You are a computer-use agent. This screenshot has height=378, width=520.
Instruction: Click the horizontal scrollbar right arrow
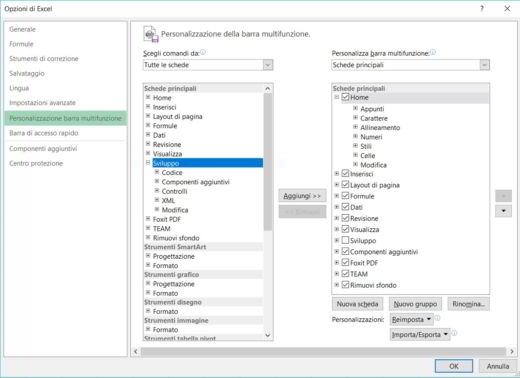pyautogui.click(x=512, y=351)
